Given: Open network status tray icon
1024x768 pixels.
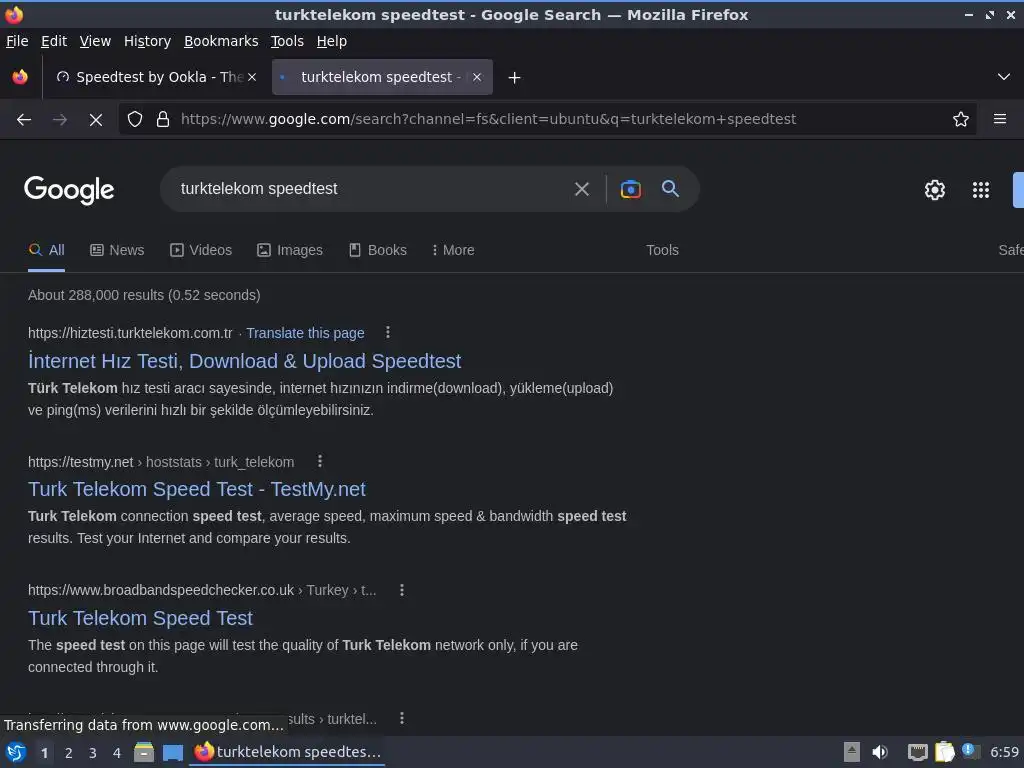Looking at the screenshot, I should 918,752.
